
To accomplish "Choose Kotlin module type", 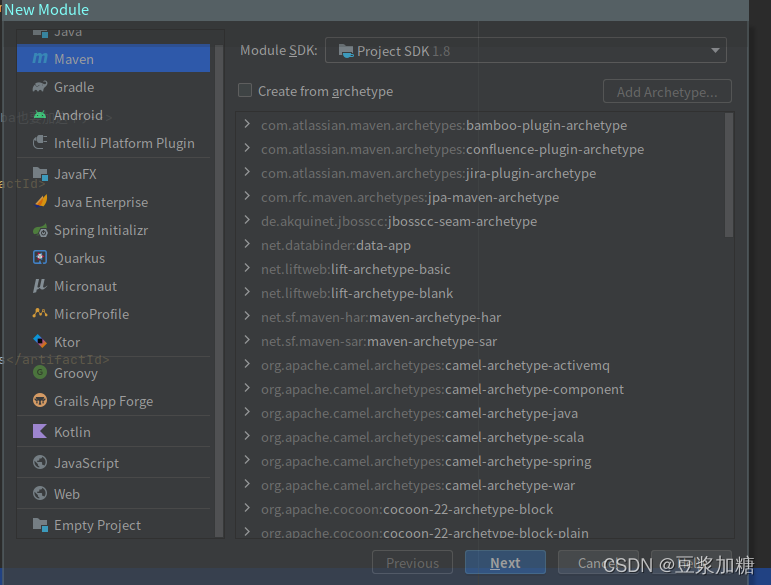I will pos(114,432).
